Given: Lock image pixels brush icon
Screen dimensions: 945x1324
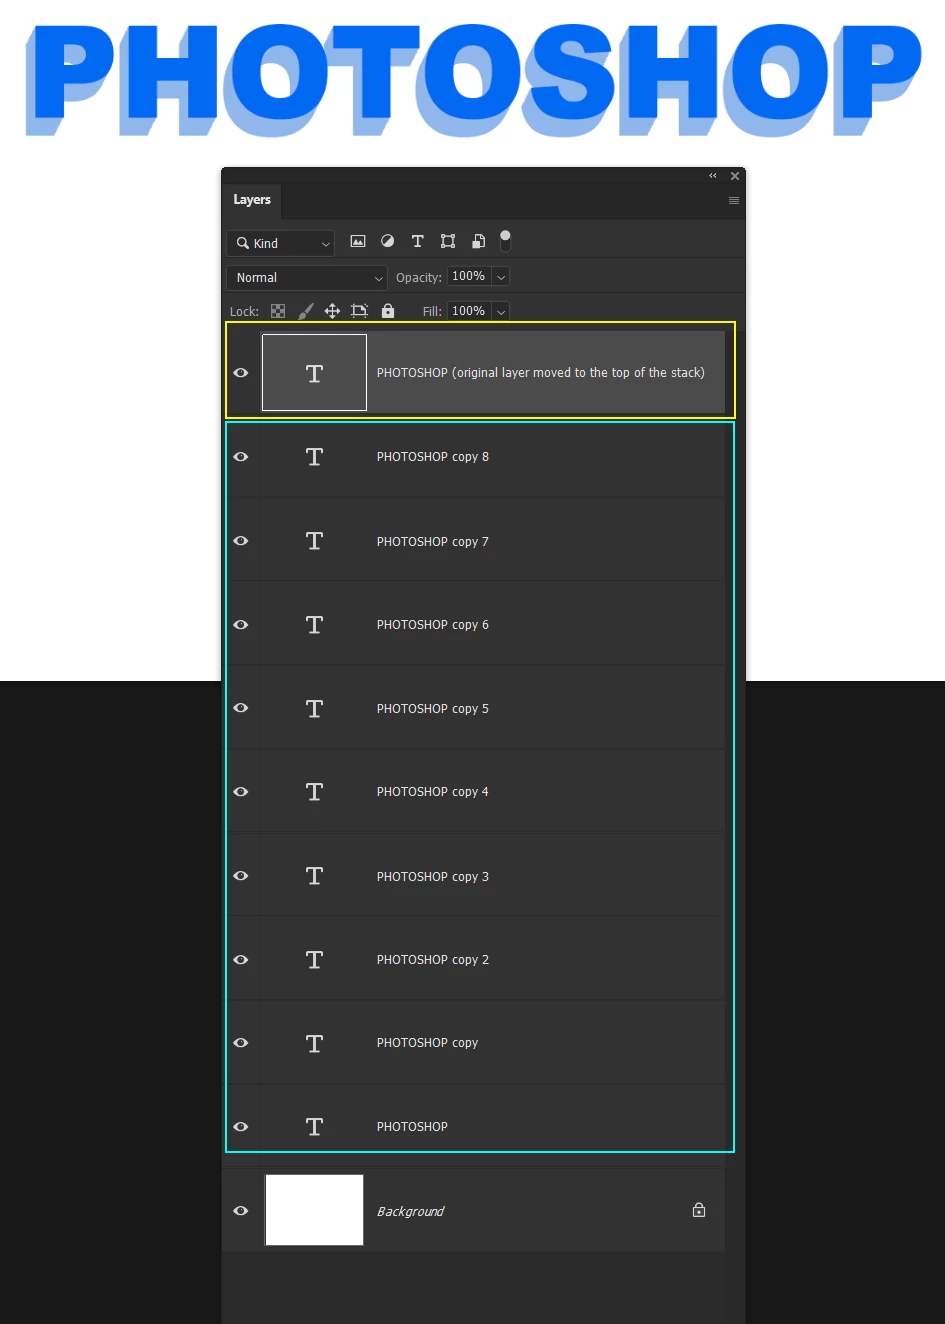Looking at the screenshot, I should [x=306, y=311].
